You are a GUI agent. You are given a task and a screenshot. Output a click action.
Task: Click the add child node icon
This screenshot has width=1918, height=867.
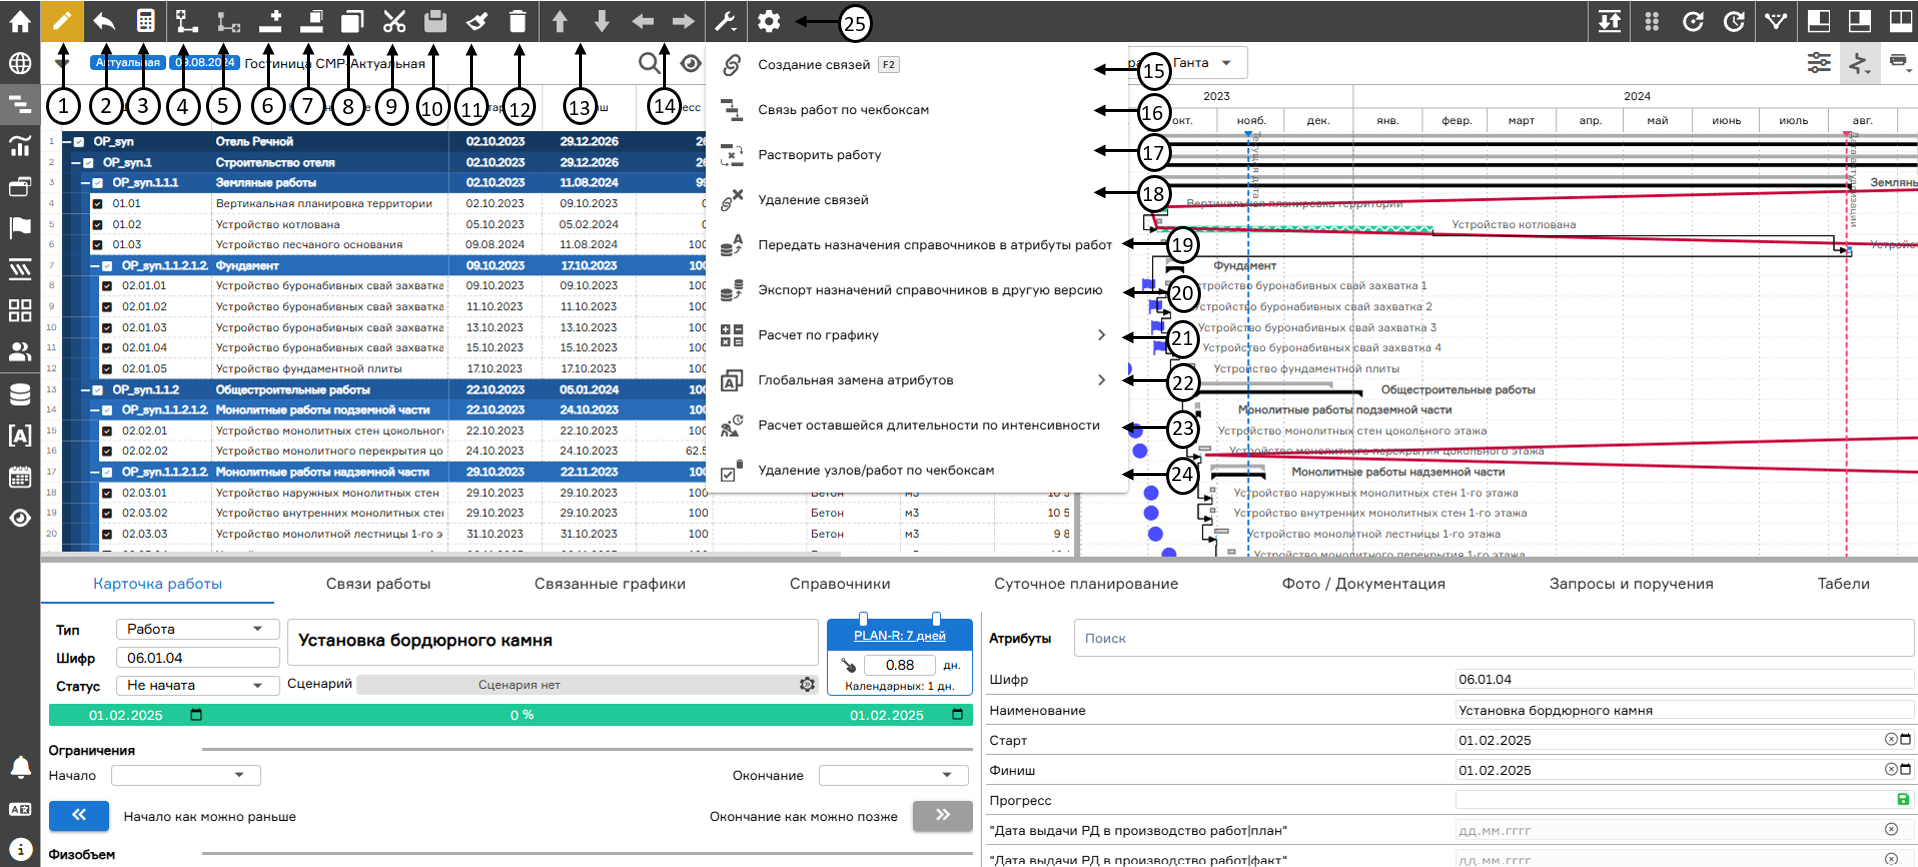(x=186, y=21)
